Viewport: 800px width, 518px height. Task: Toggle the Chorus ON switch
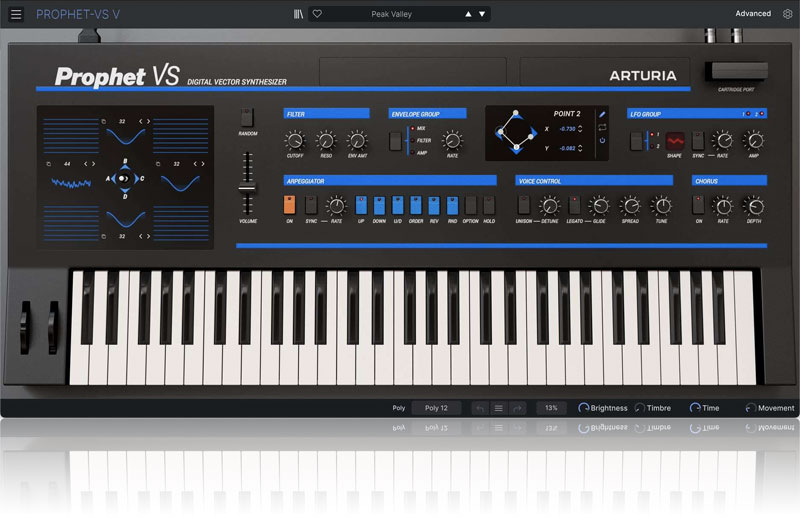698,205
